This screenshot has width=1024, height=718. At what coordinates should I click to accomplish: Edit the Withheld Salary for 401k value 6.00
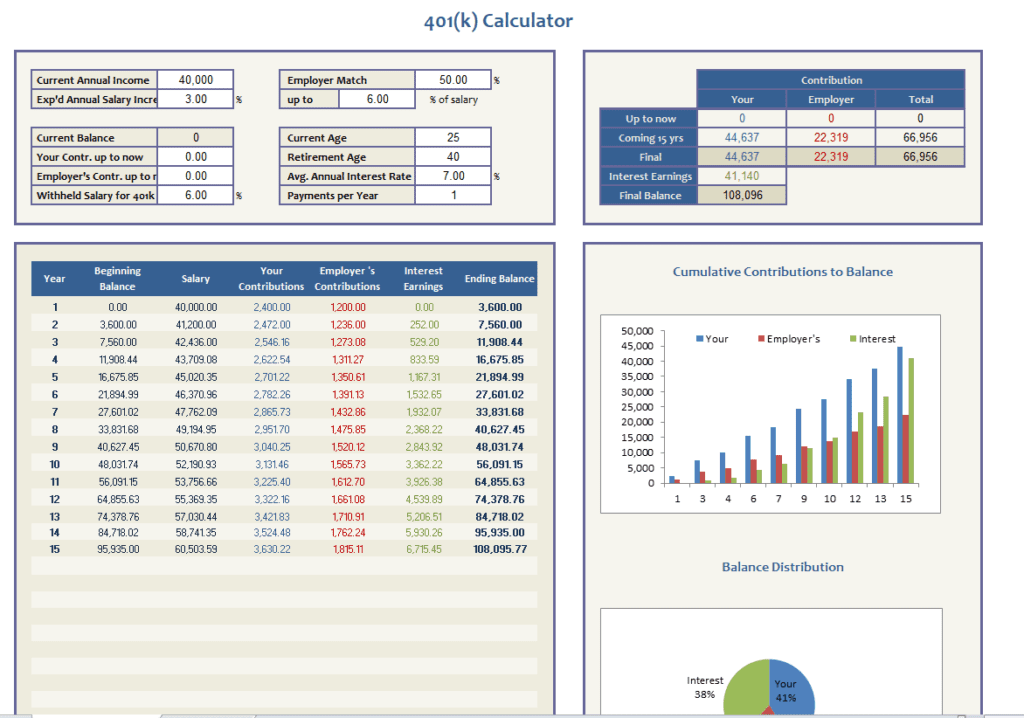pyautogui.click(x=195, y=195)
